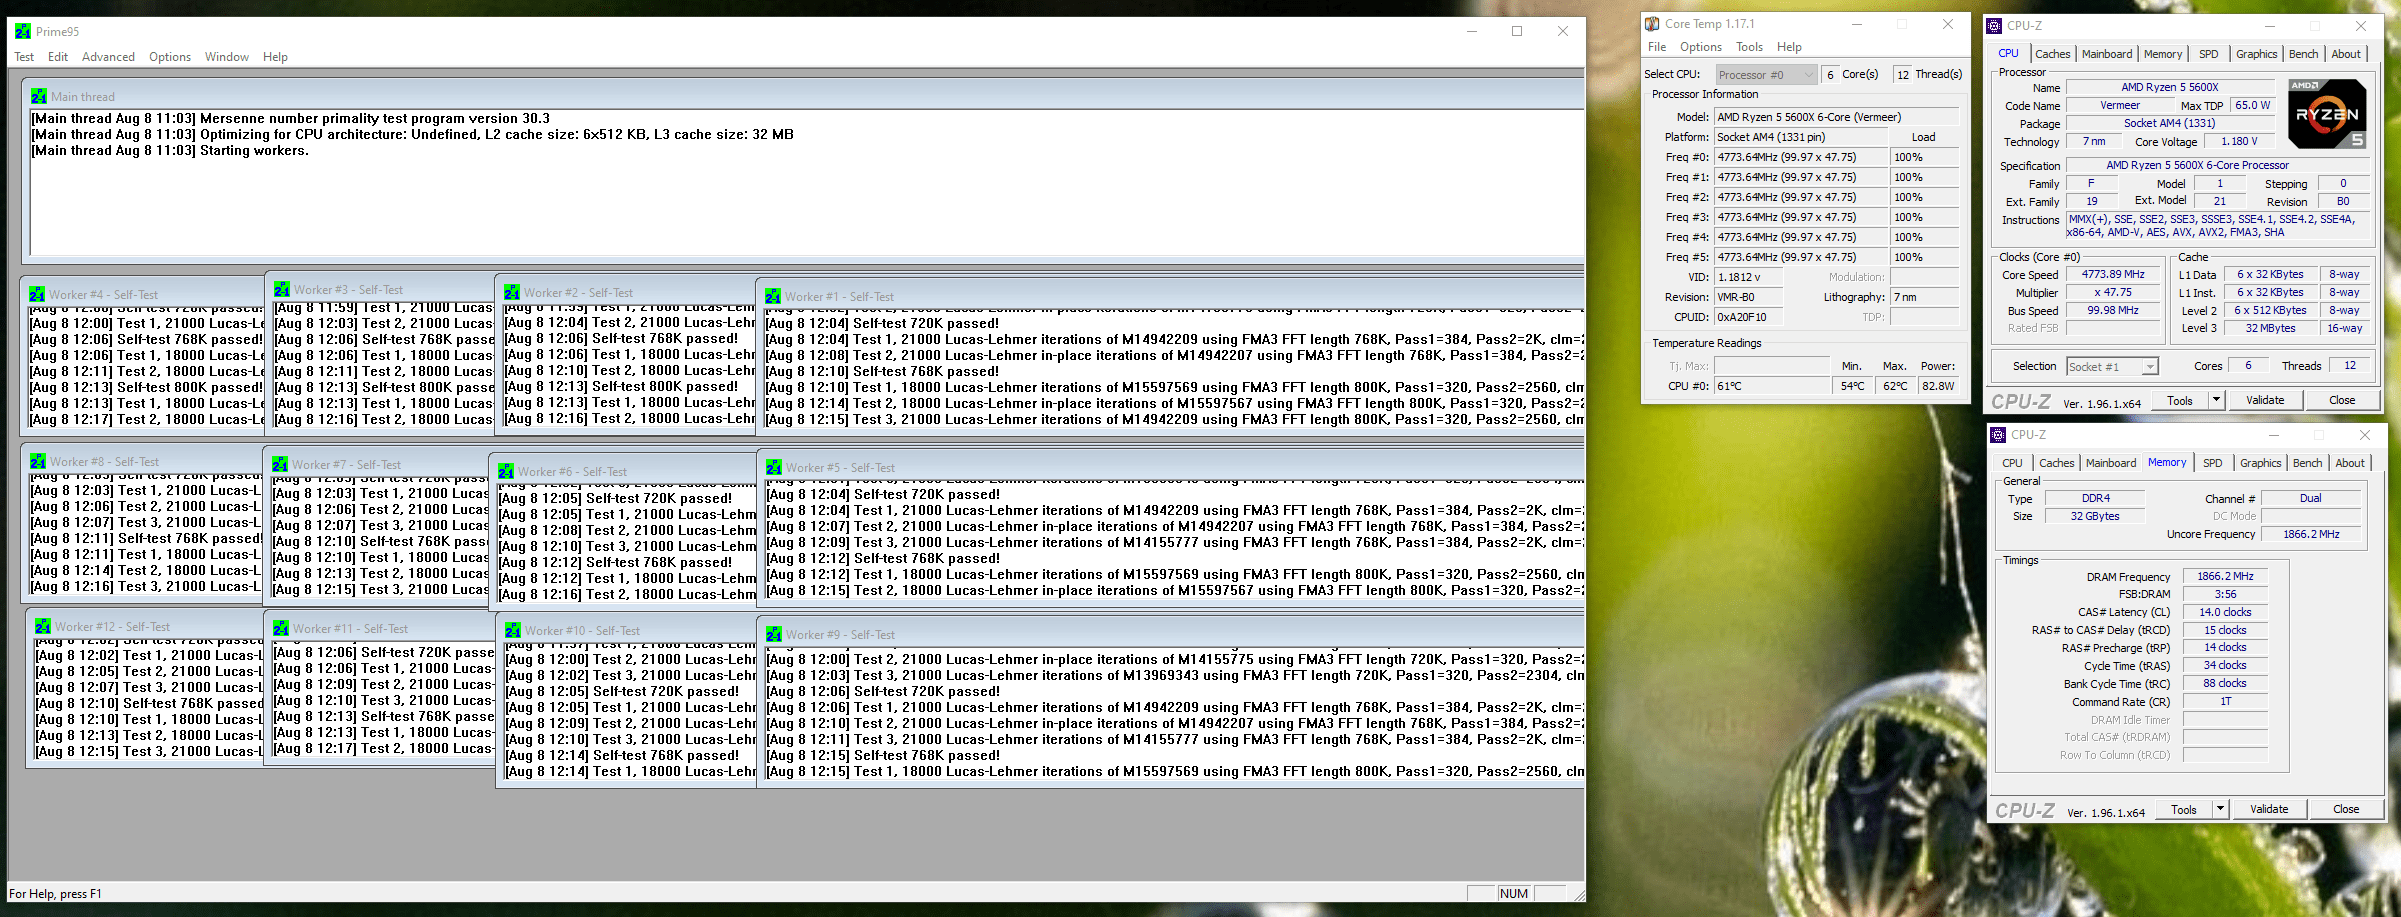Screen dimensions: 2401x917
Task: Click the Worker #9 window icon
Action: (x=774, y=634)
